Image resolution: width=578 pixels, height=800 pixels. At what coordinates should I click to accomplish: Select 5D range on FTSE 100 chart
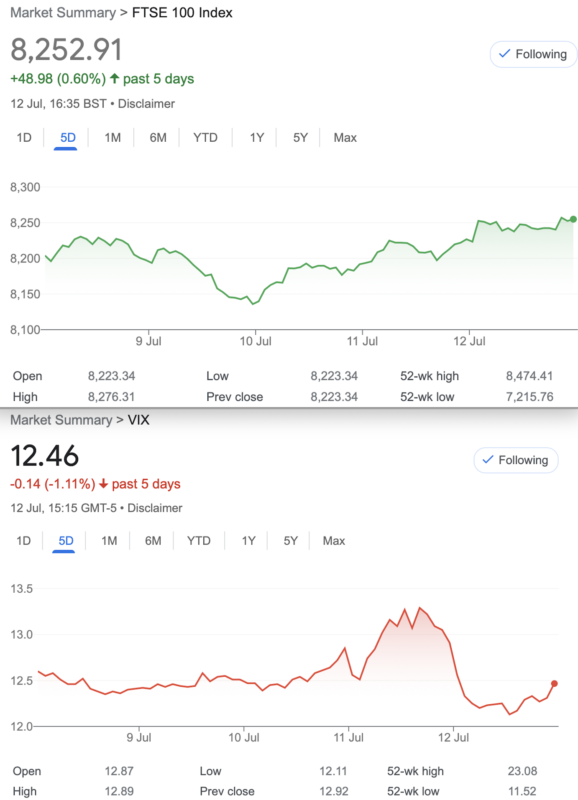coord(68,138)
